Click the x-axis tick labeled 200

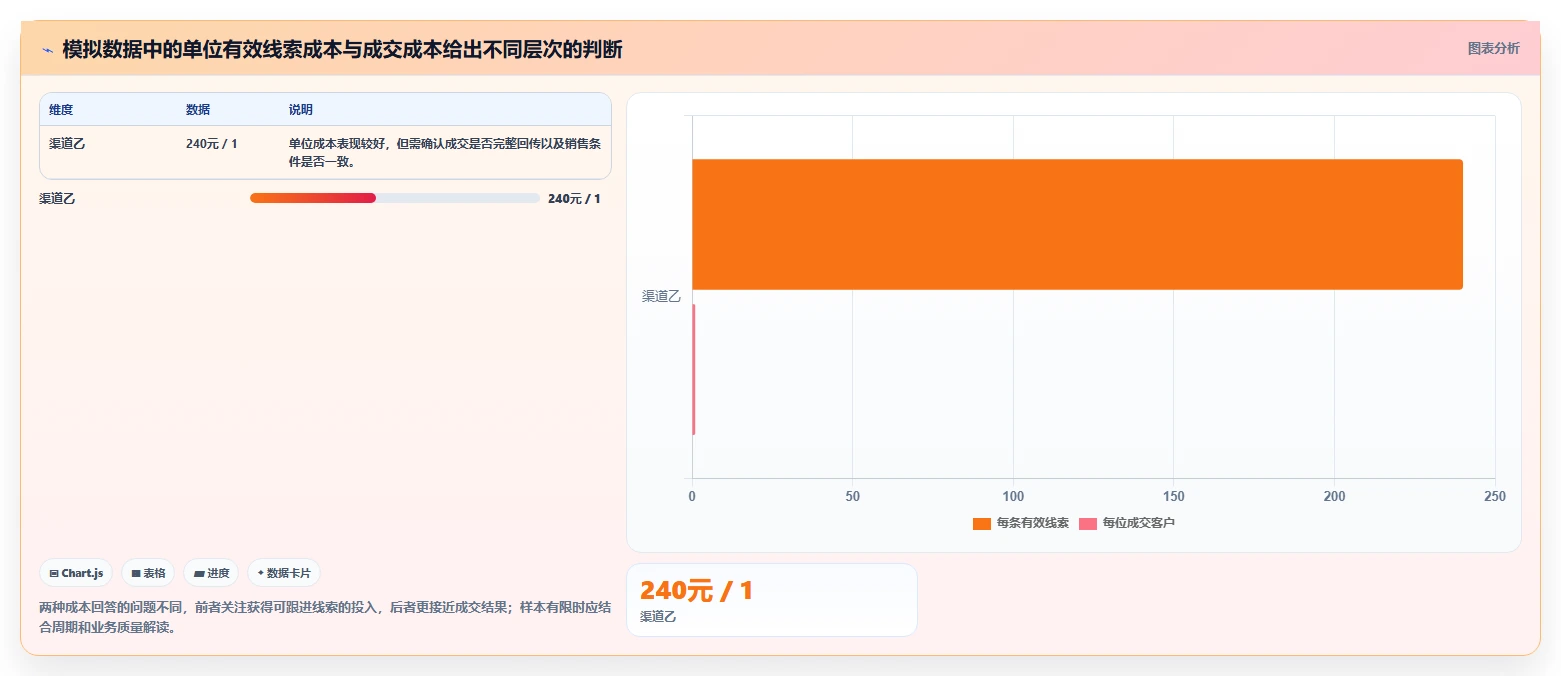(x=1335, y=496)
